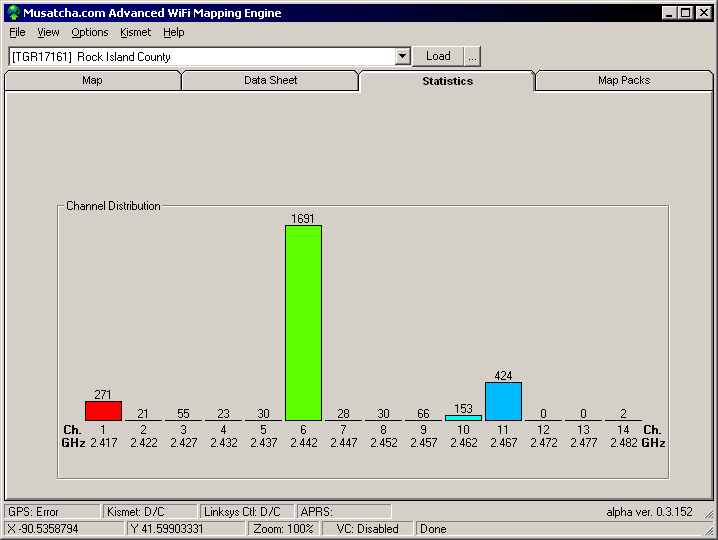Viewport: 718px width, 540px height.
Task: Open the View menu
Action: pos(48,32)
